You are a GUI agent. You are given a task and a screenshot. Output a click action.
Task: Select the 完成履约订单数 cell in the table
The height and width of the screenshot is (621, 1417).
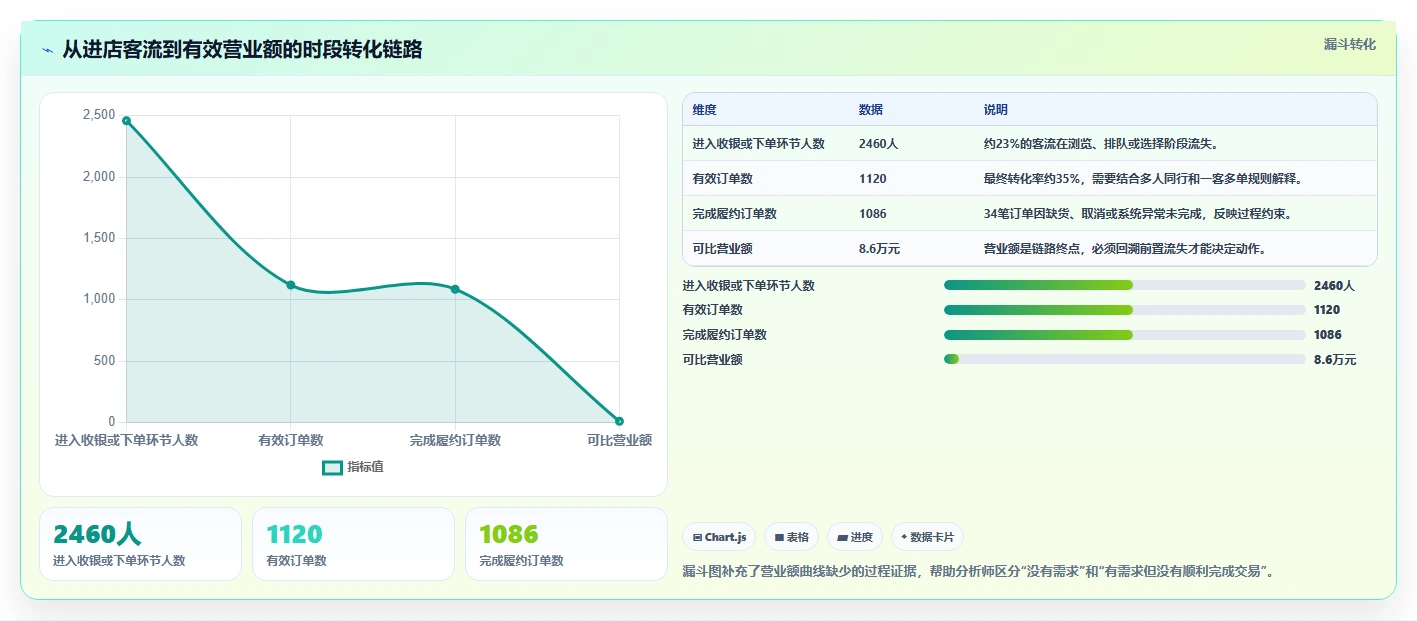[x=734, y=214]
